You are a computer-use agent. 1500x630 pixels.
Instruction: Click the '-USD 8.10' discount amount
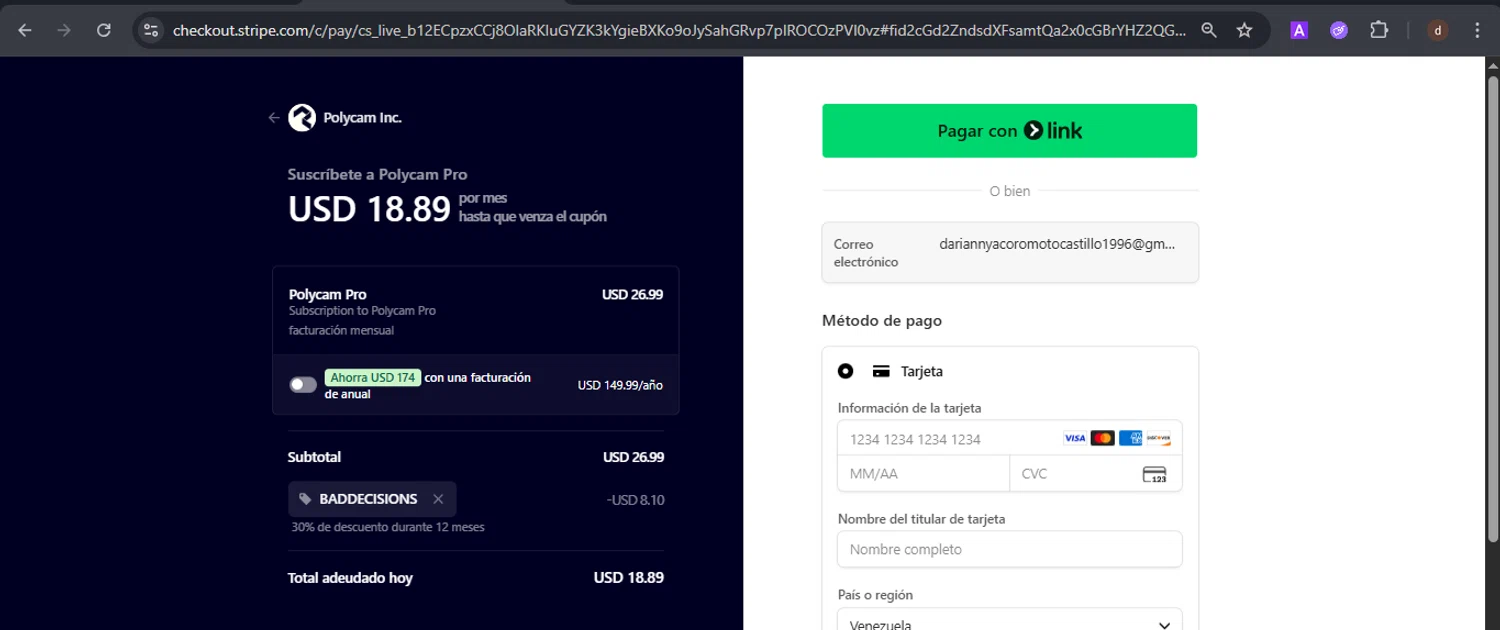click(x=635, y=499)
